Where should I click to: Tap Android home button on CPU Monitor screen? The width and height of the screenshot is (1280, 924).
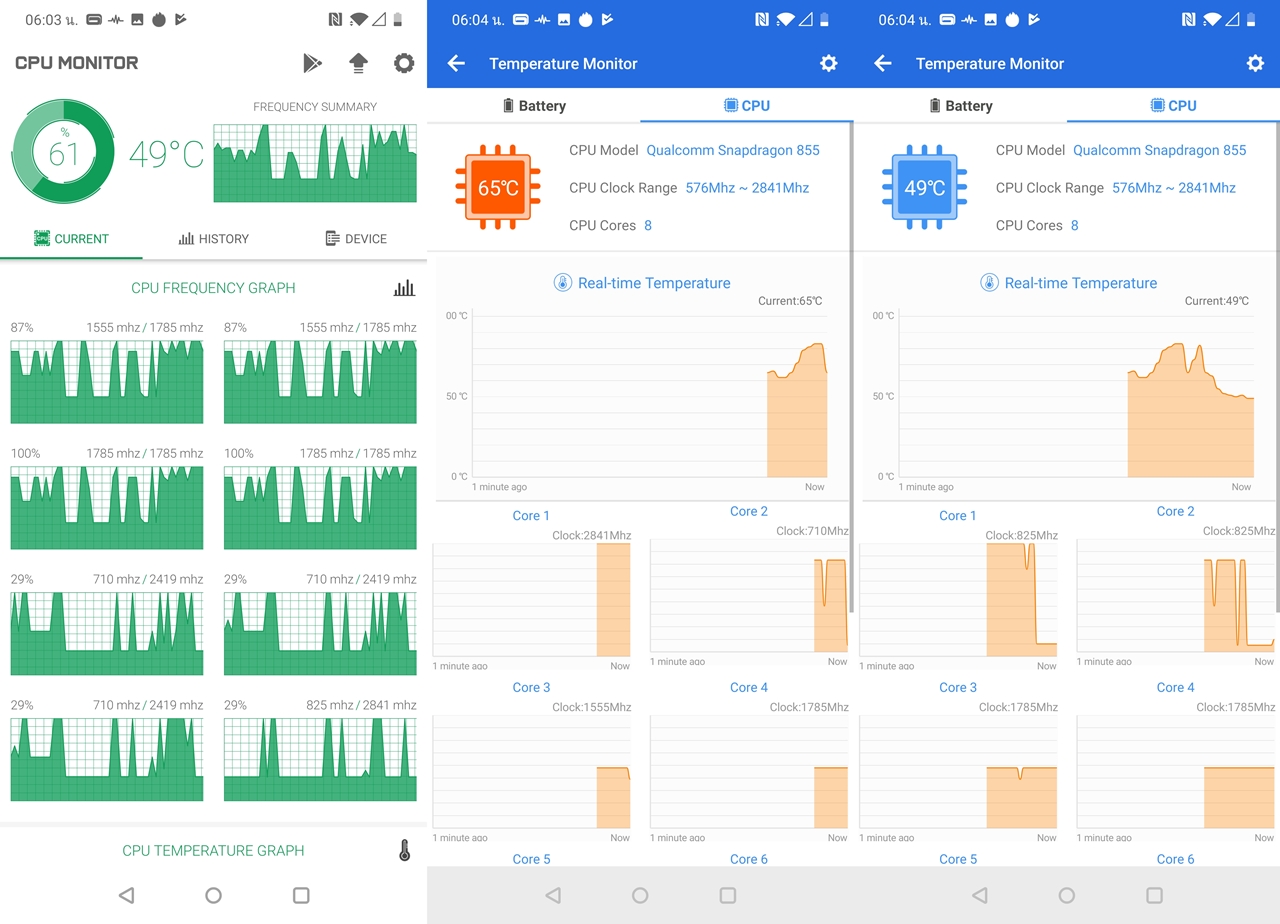213,895
